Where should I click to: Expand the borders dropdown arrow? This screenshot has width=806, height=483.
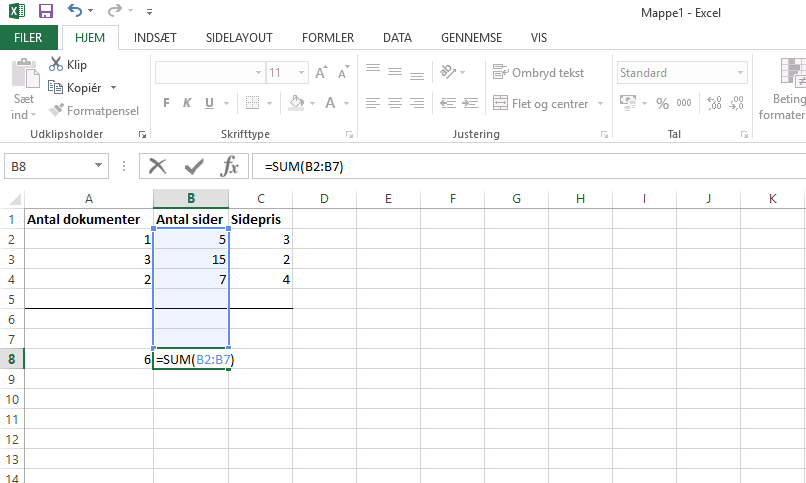pyautogui.click(x=269, y=103)
